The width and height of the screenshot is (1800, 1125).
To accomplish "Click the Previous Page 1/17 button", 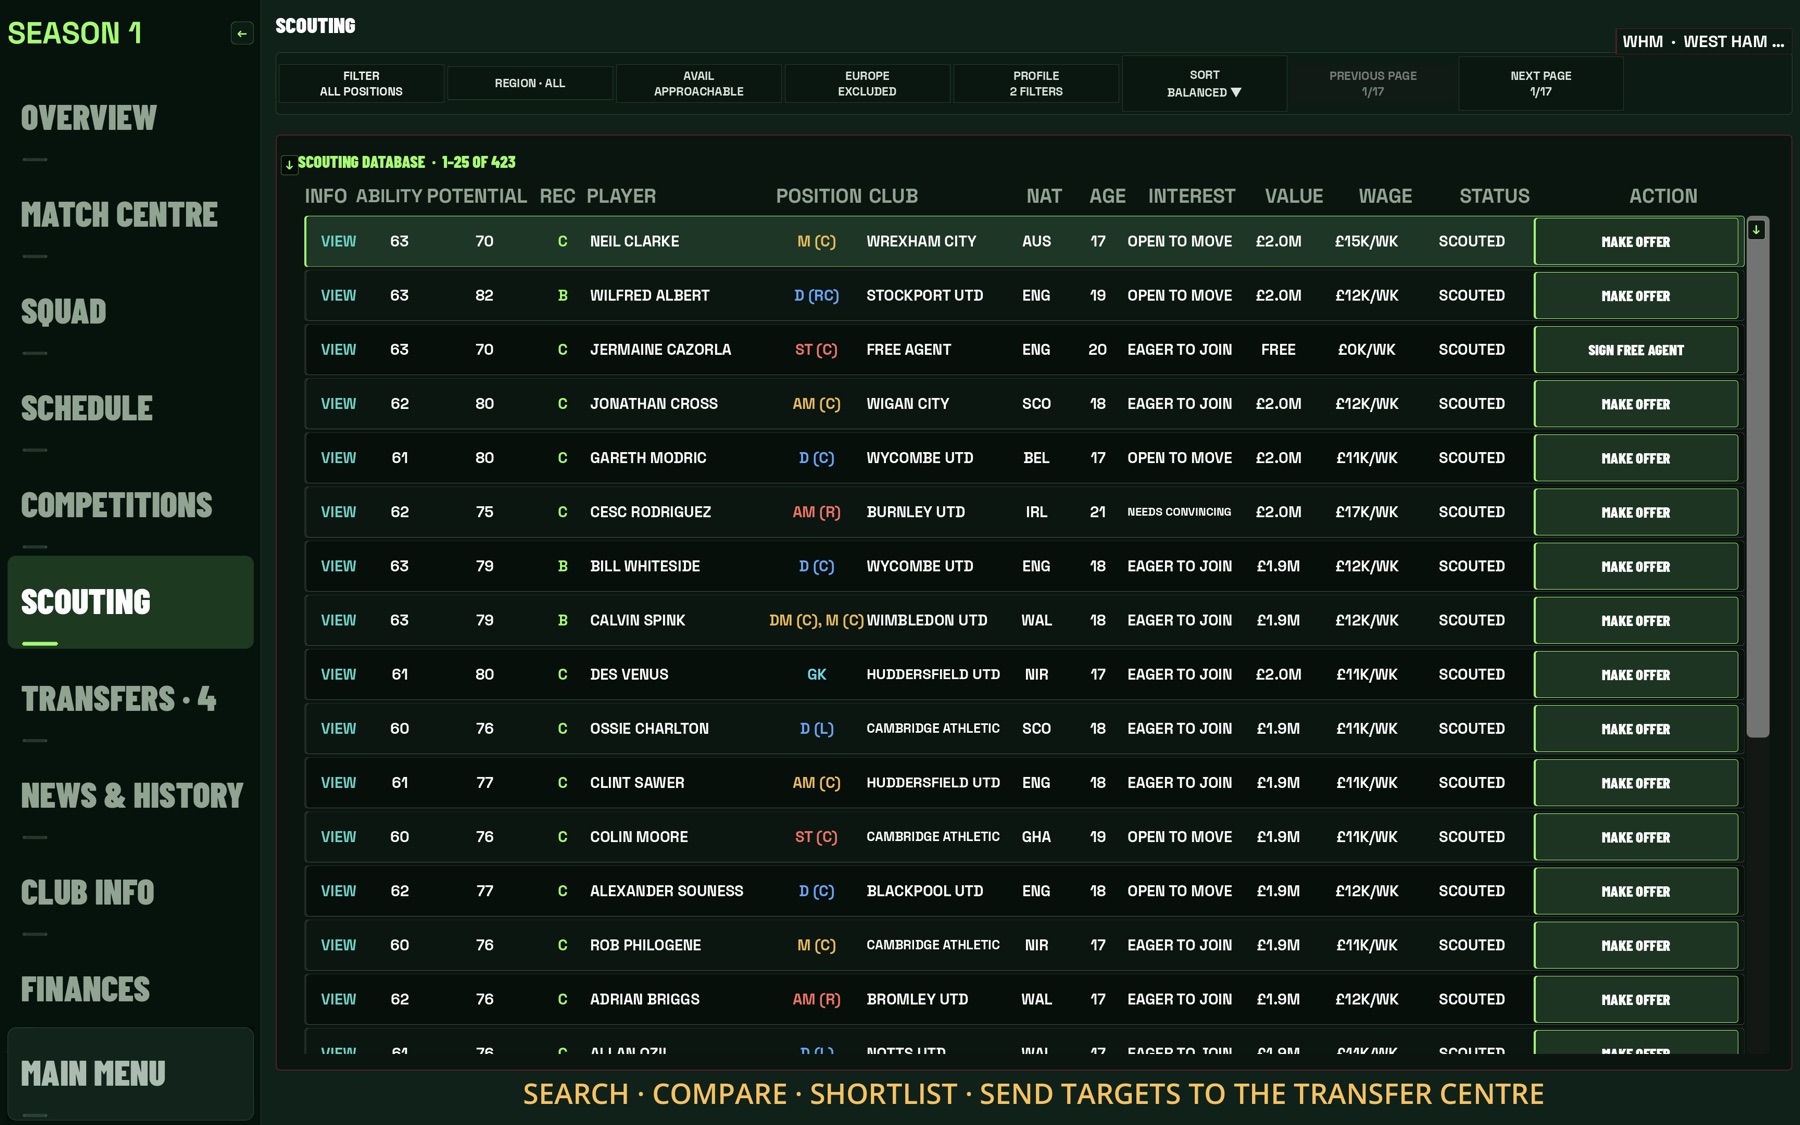I will click(x=1373, y=83).
